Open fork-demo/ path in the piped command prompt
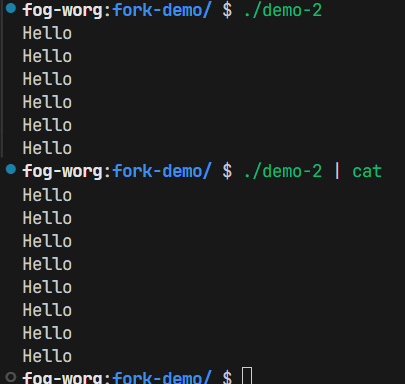Viewport: 405px width, 384px height. click(x=162, y=171)
